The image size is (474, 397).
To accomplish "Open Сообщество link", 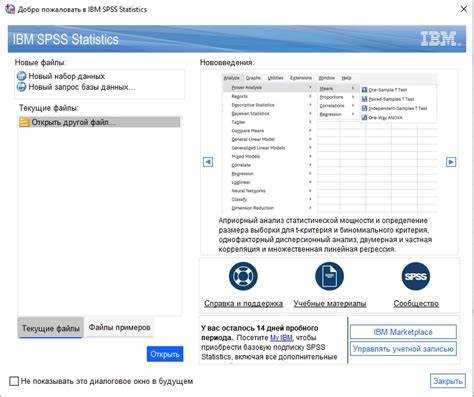I will [416, 304].
